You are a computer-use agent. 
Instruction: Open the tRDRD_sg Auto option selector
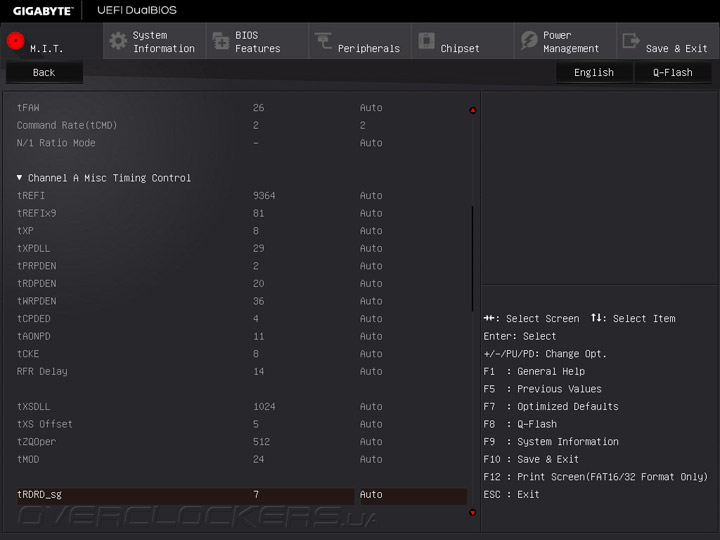tap(371, 495)
